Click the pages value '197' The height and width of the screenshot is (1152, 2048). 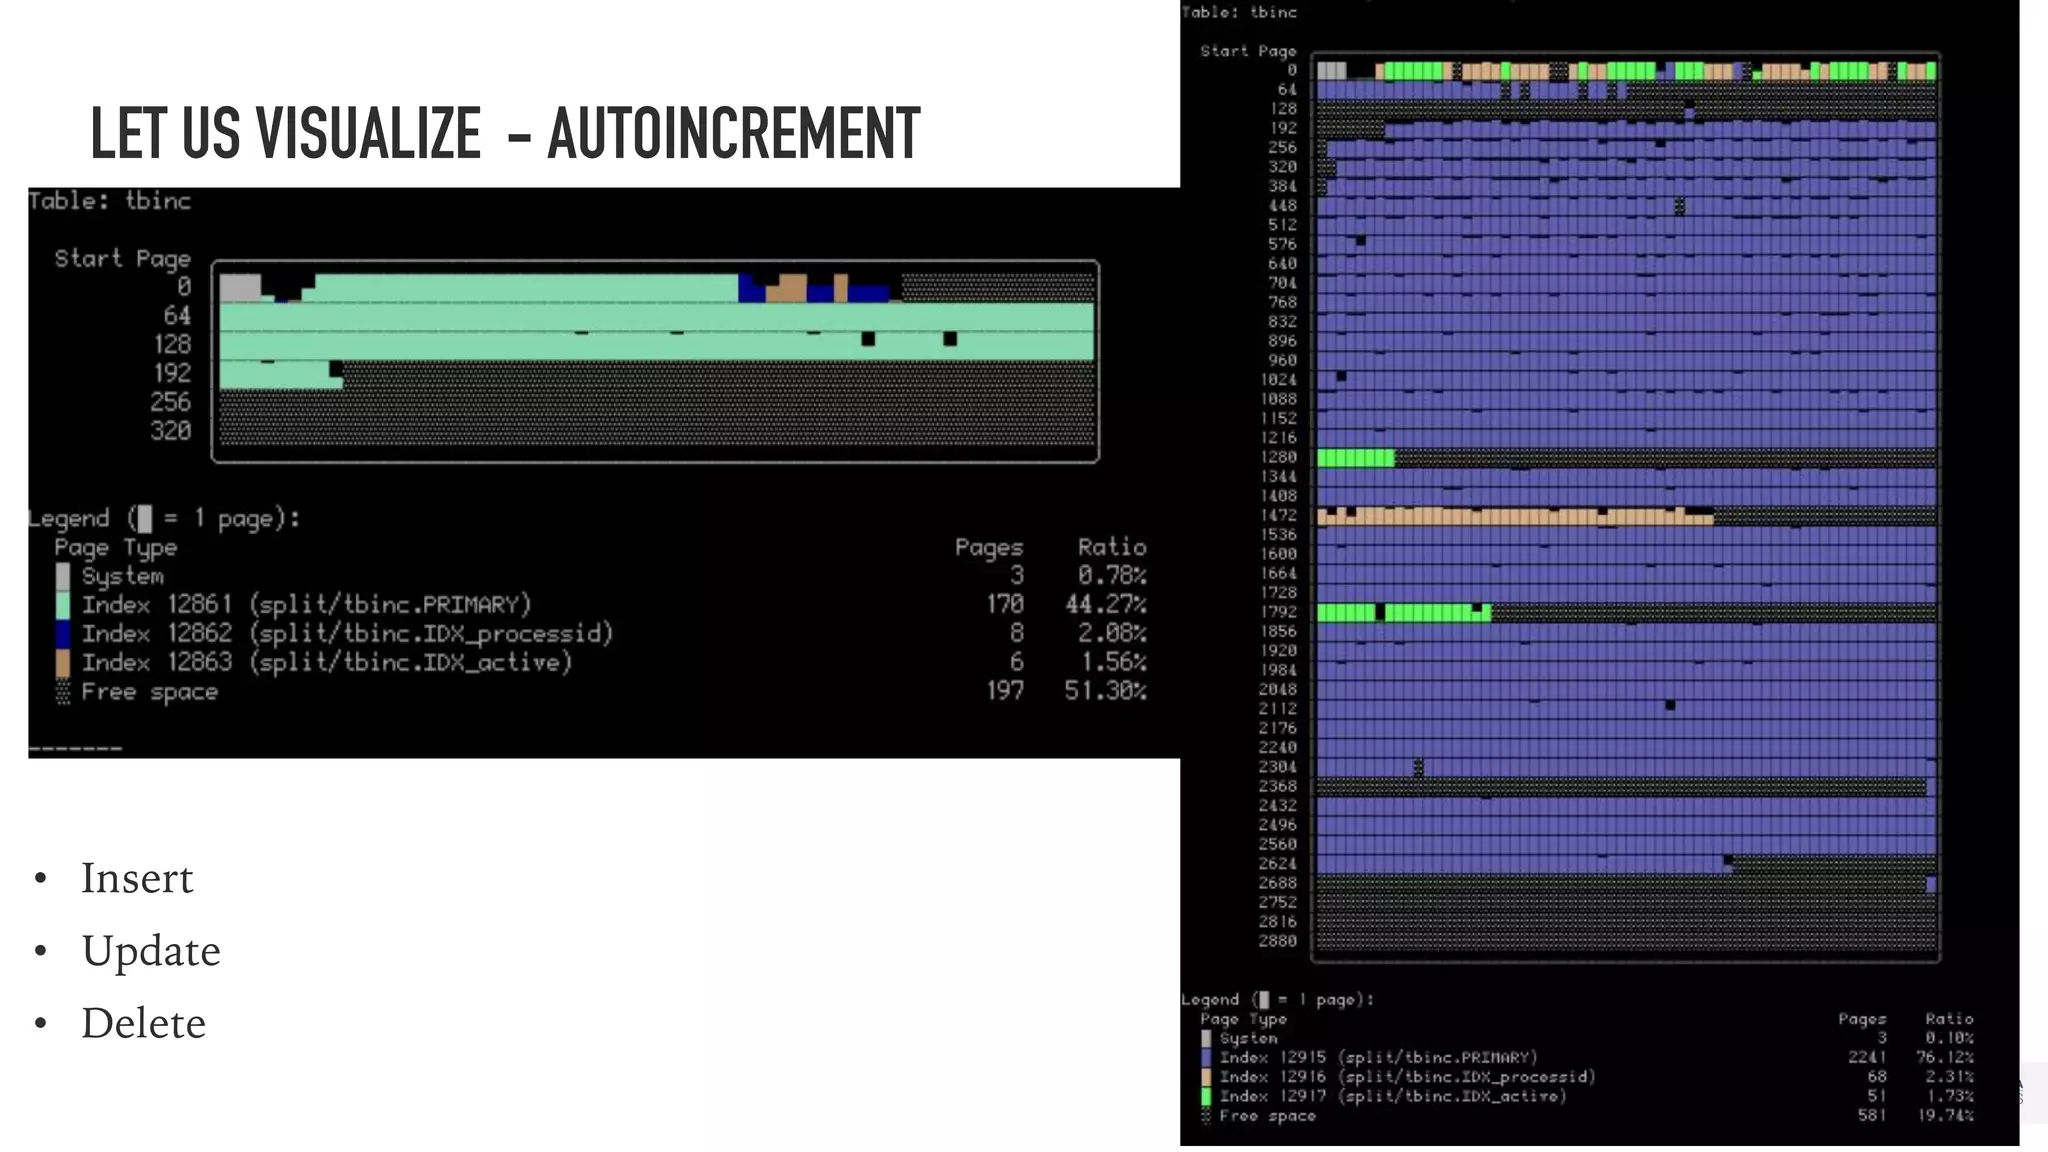1005,692
